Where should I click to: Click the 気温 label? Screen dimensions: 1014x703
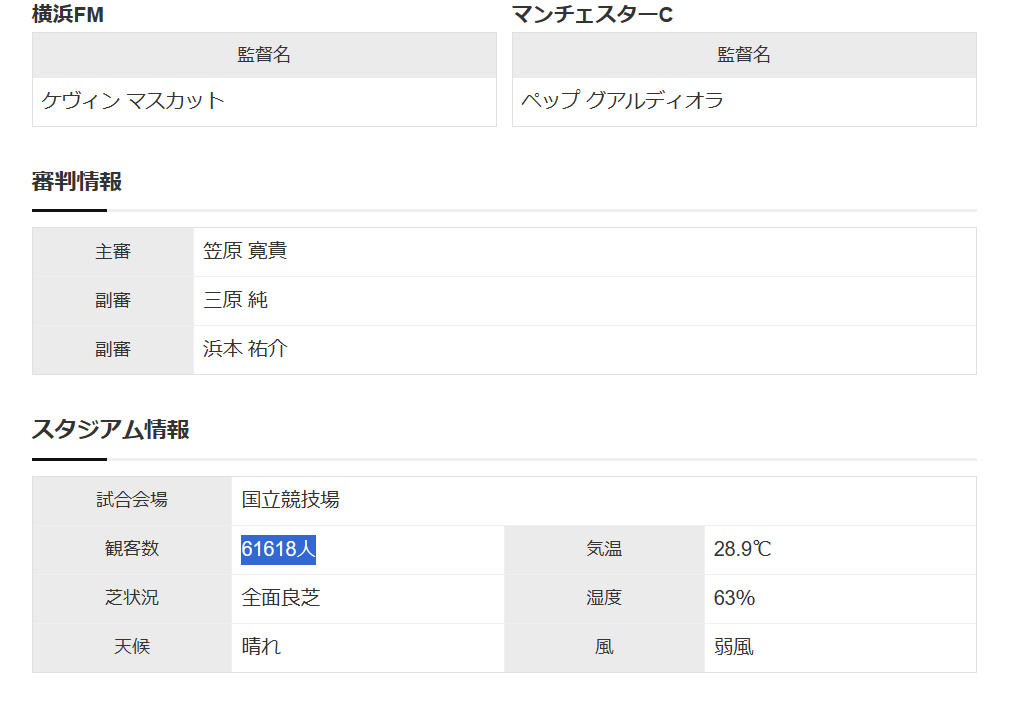(604, 549)
